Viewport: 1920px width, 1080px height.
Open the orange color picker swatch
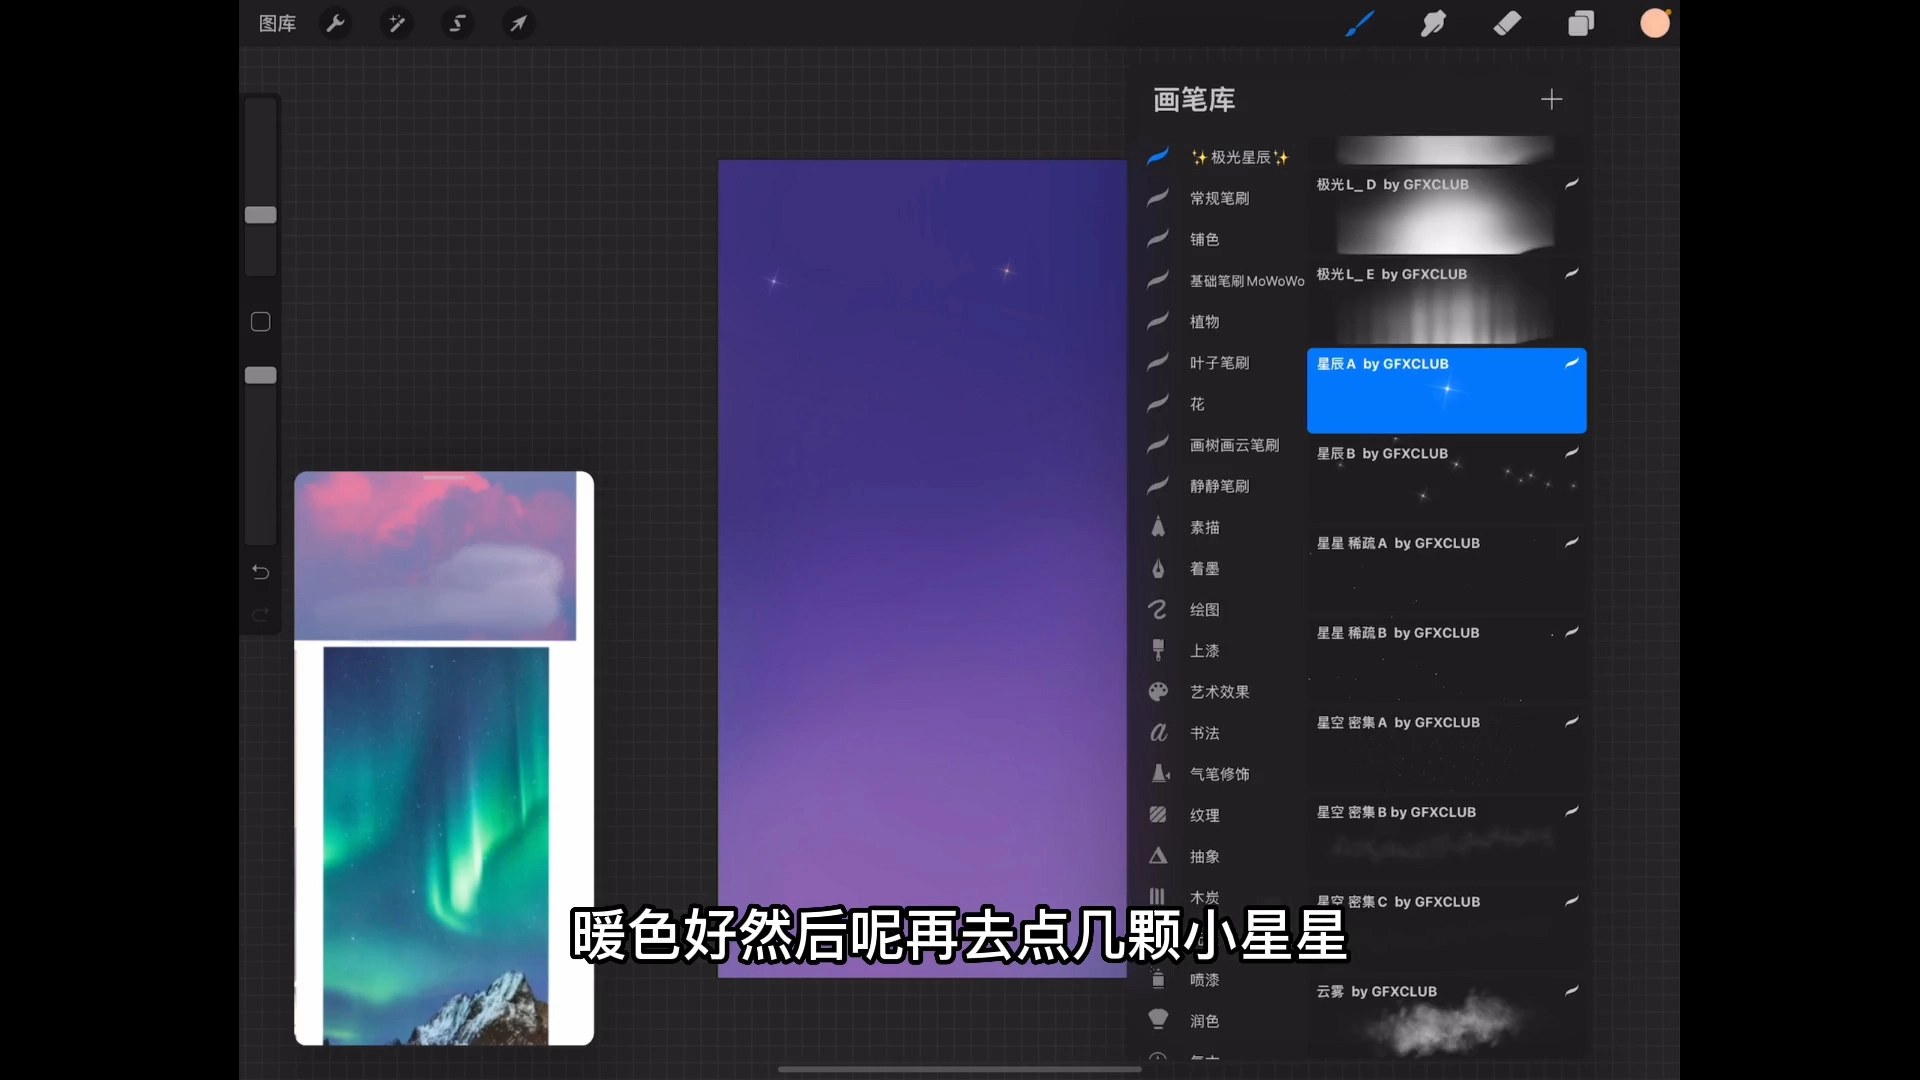coord(1655,23)
